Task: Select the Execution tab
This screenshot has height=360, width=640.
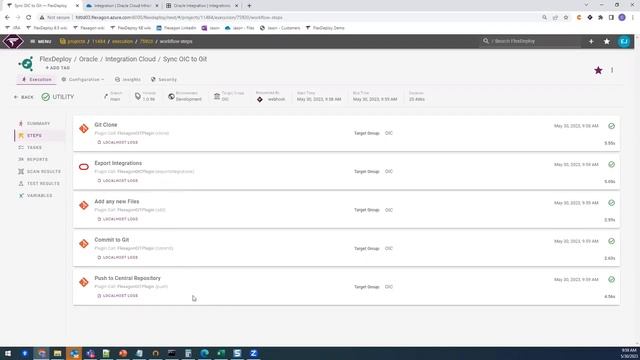Action: pos(36,80)
